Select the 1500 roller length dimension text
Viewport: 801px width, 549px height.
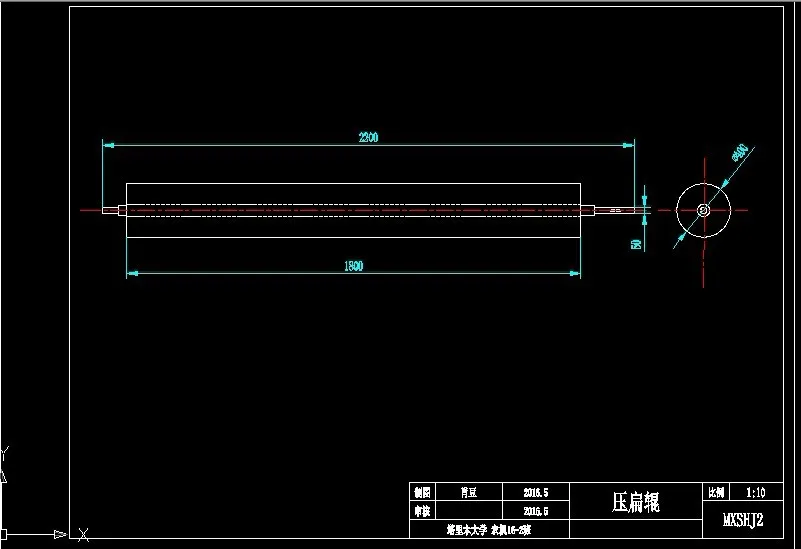click(x=354, y=266)
